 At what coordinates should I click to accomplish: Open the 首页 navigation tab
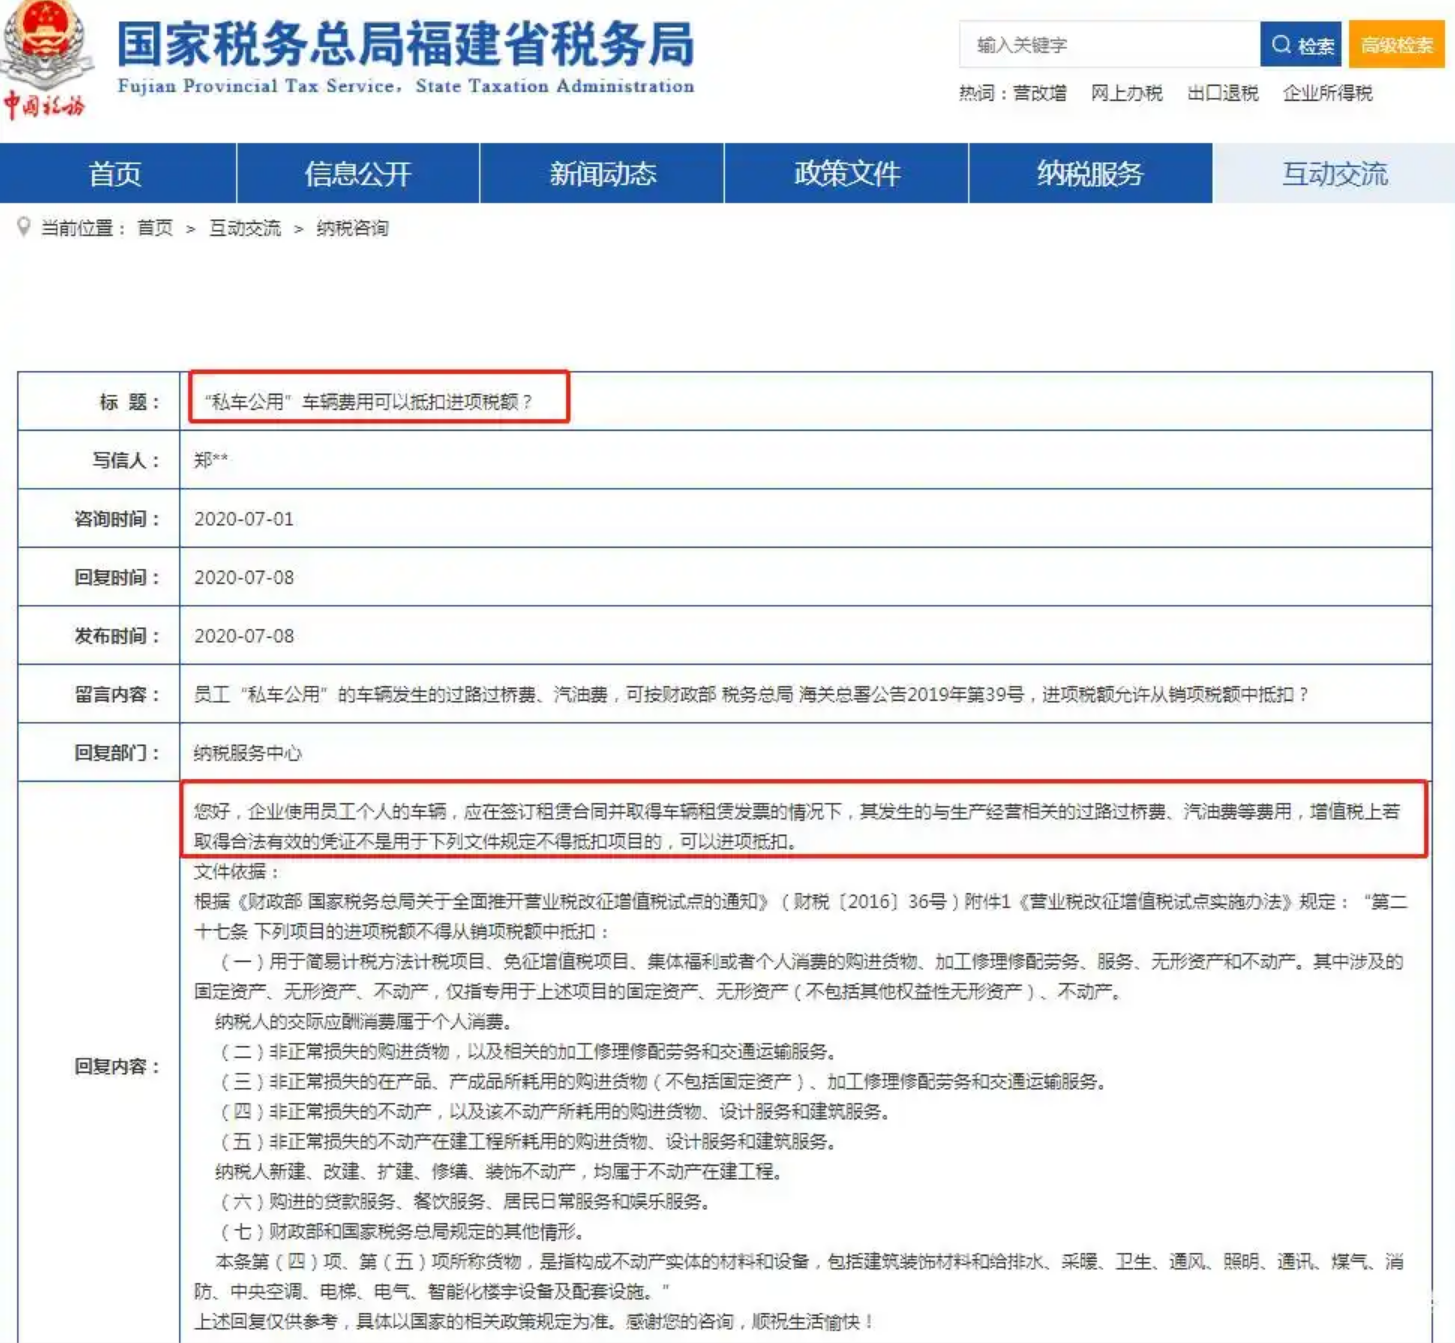117,173
